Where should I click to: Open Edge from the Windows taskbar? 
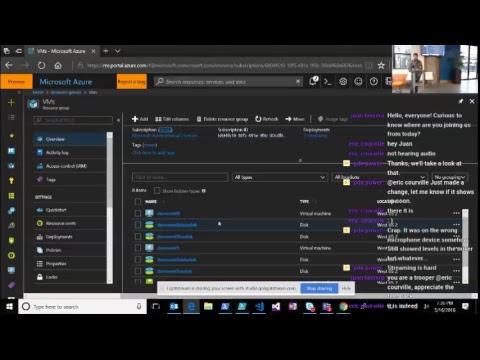tap(191, 306)
